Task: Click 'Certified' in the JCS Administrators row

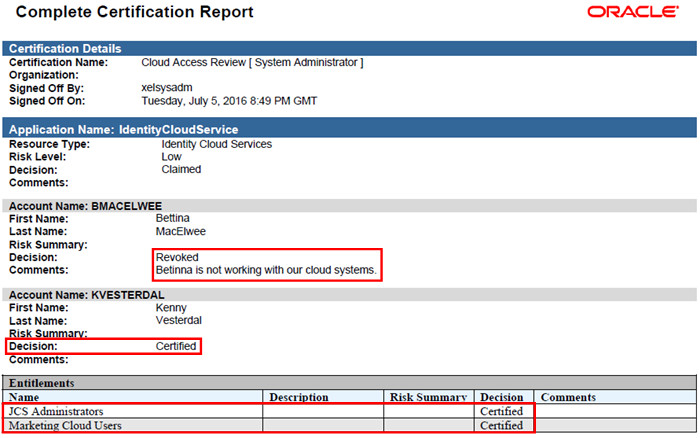Action: pyautogui.click(x=501, y=411)
